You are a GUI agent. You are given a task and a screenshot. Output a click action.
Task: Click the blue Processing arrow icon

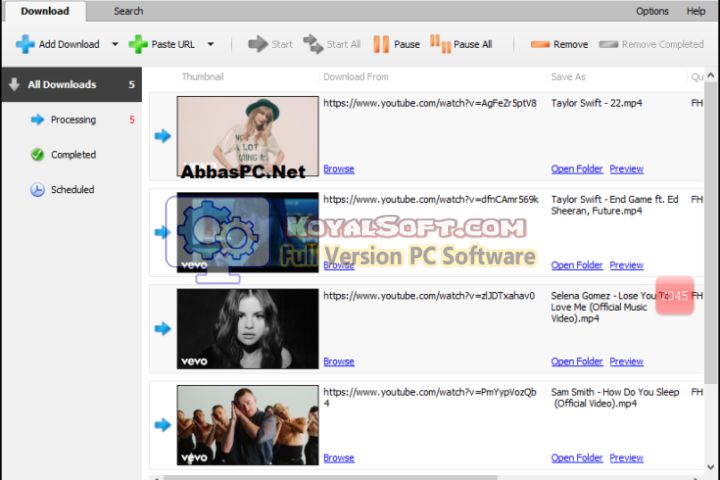click(37, 120)
